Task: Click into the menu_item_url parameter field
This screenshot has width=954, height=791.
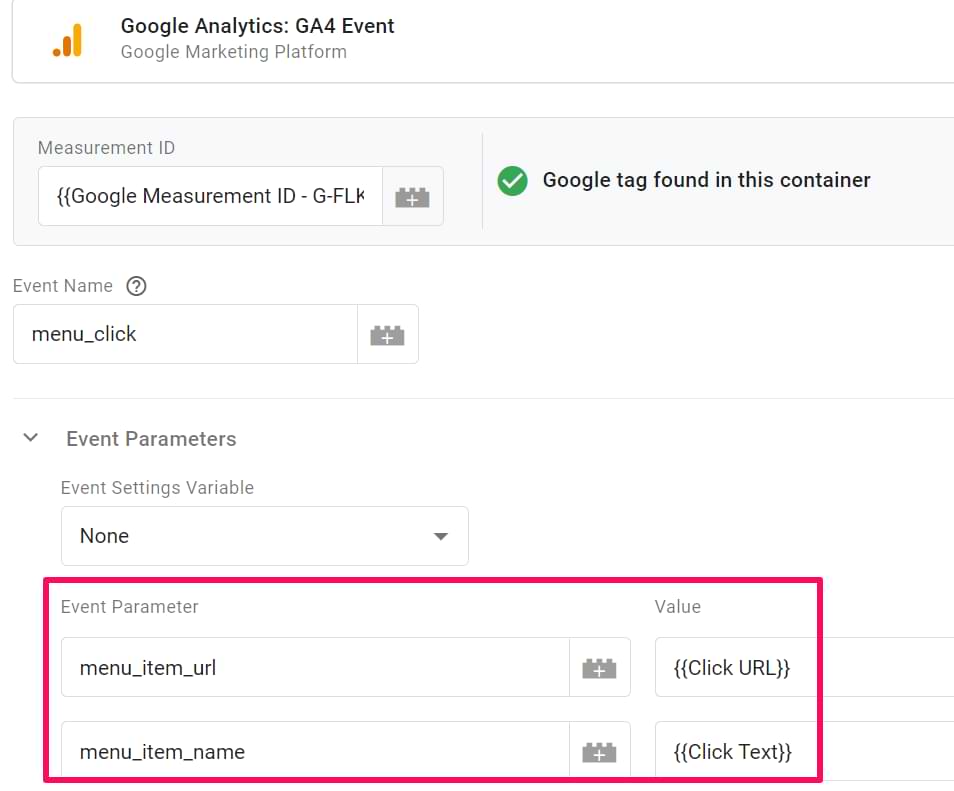Action: pyautogui.click(x=315, y=668)
